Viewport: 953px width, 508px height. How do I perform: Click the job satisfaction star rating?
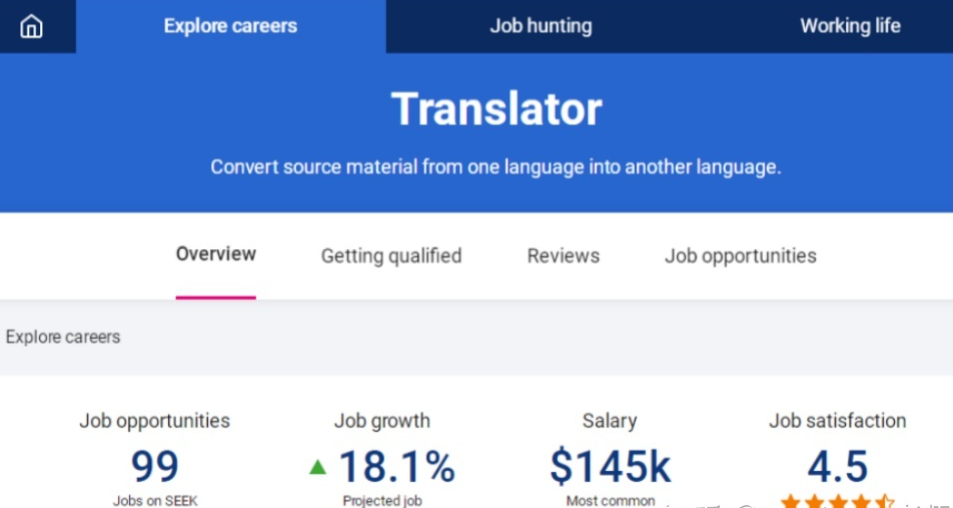837,501
